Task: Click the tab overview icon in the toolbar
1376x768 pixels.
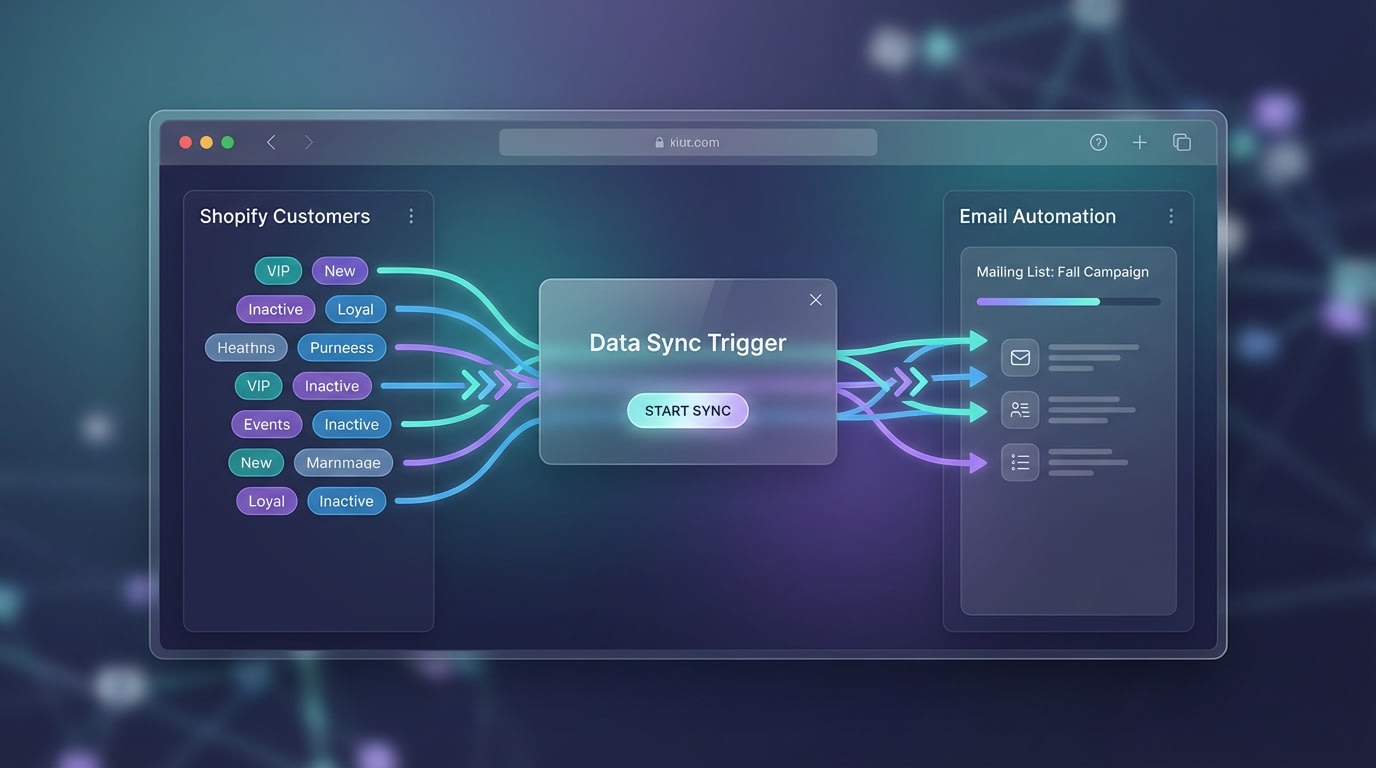Action: pos(1181,141)
